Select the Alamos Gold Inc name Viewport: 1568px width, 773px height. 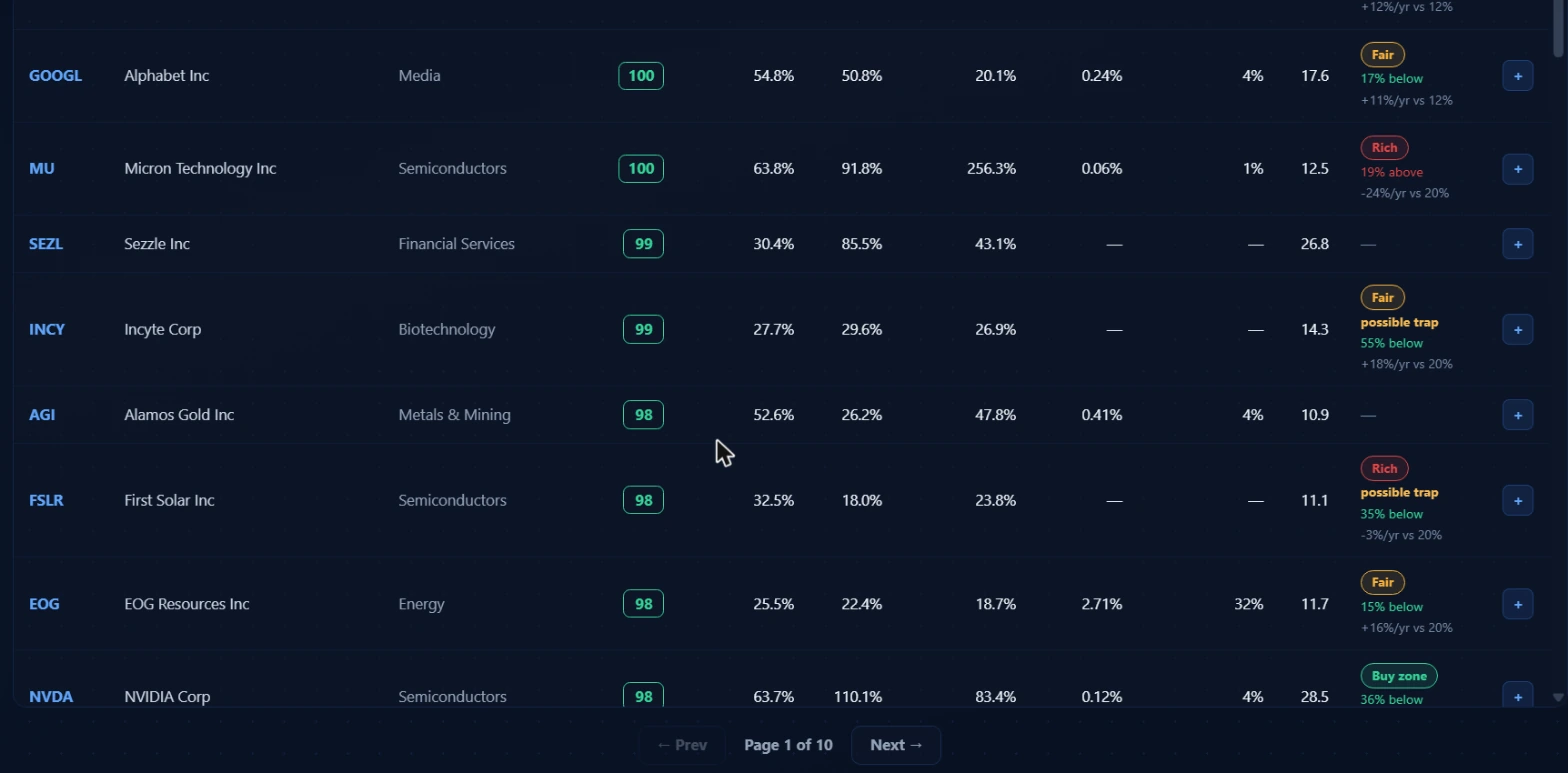pyautogui.click(x=179, y=415)
